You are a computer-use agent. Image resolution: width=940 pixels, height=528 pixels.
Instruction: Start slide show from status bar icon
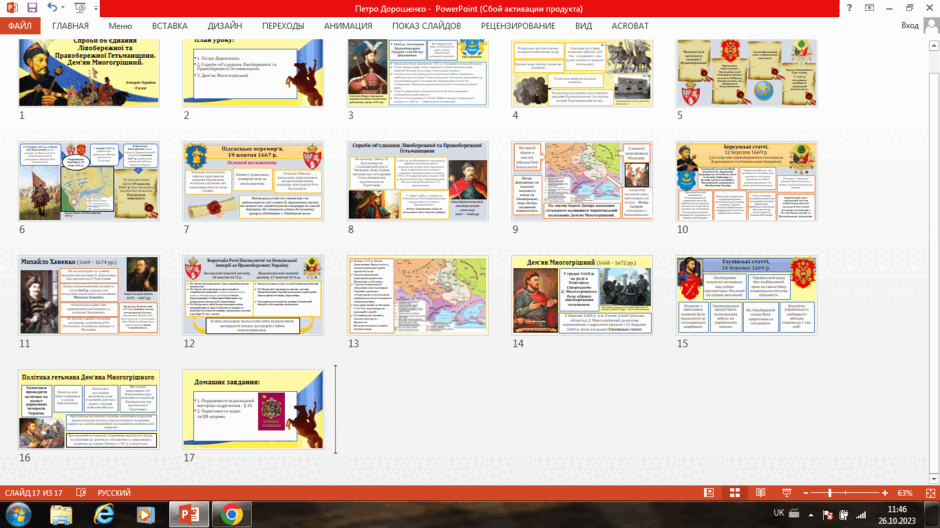coord(787,493)
